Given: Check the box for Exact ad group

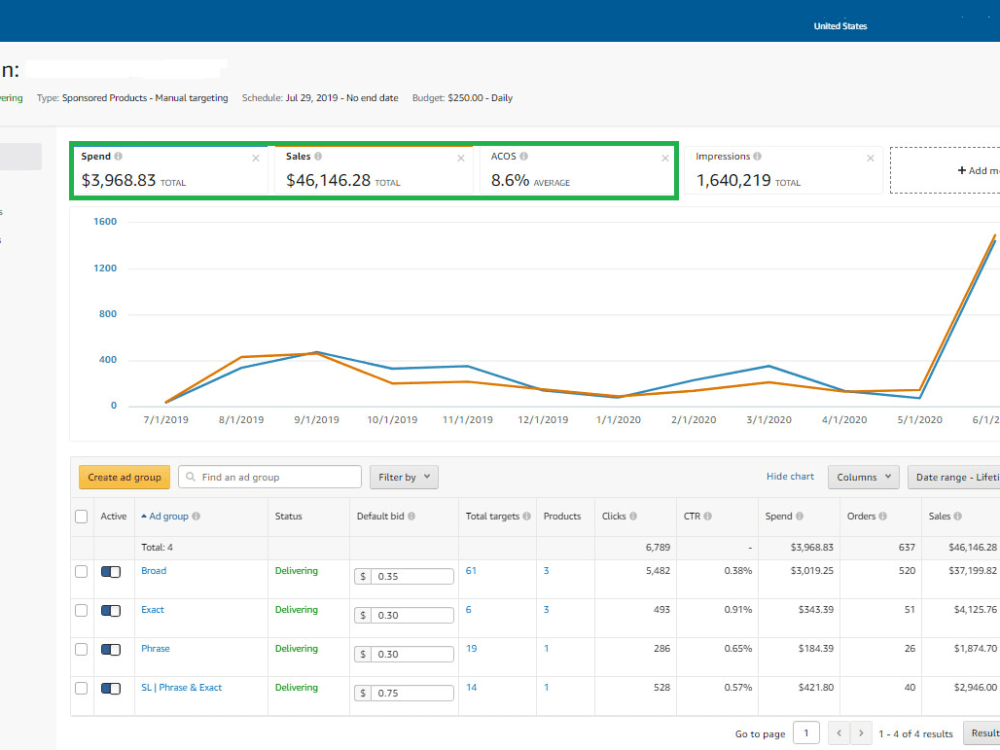Looking at the screenshot, I should pos(81,610).
